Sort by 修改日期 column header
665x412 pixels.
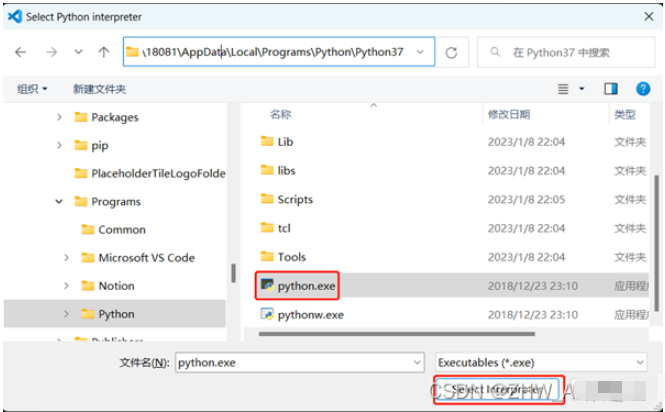tap(509, 114)
